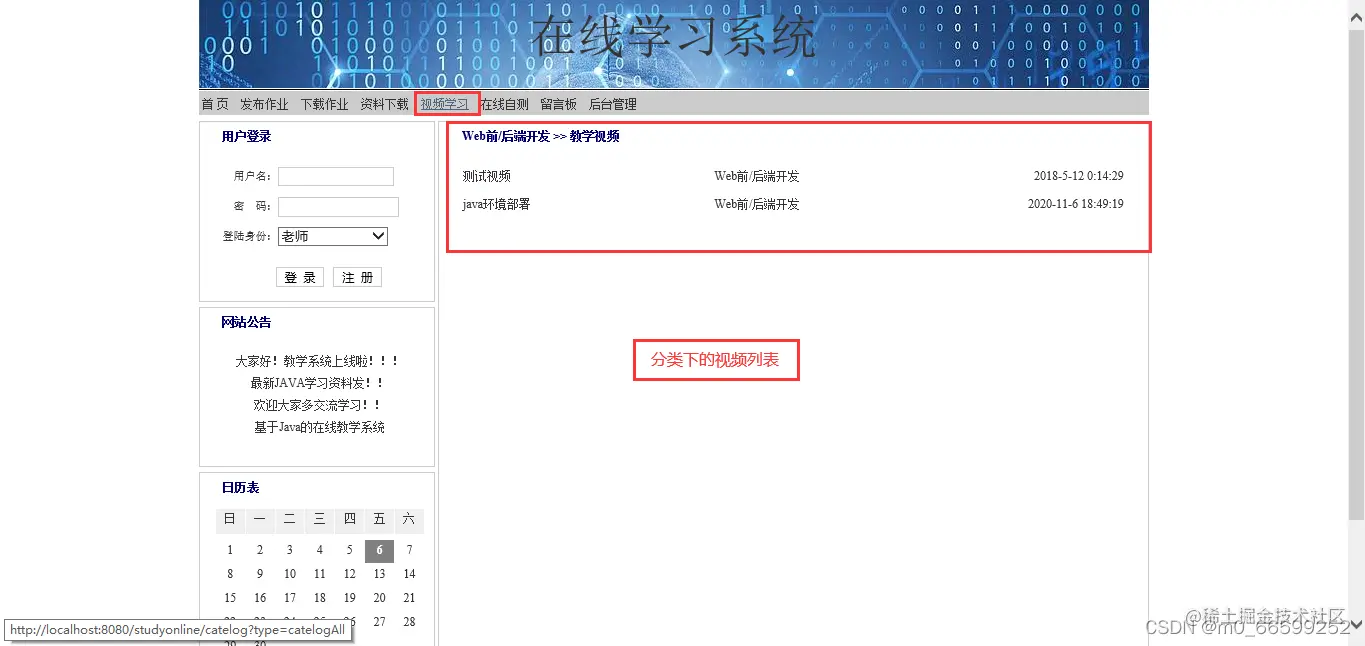The image size is (1365, 646).
Task: Open the 首页 navigation menu item
Action: click(x=214, y=103)
